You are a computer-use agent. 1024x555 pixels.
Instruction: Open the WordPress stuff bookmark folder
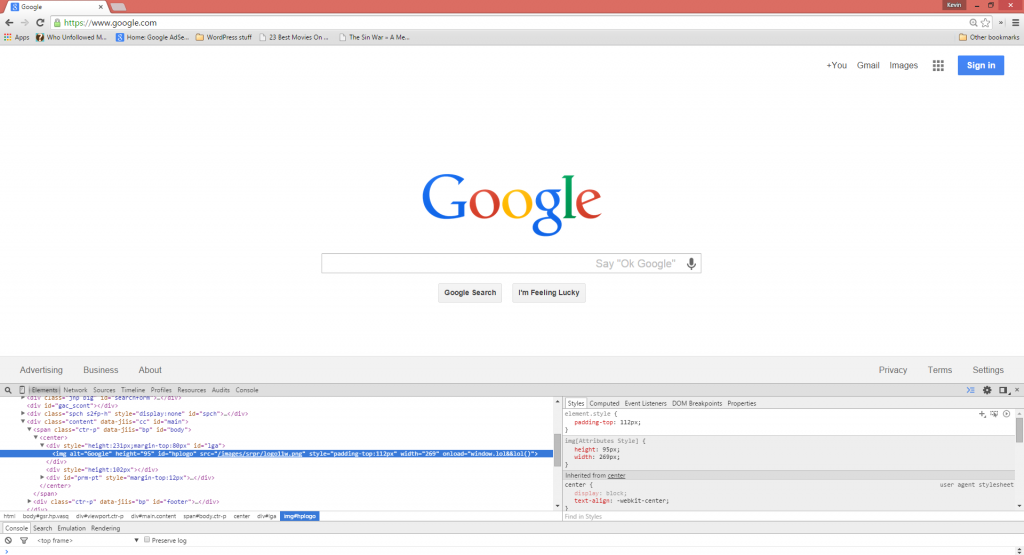[x=223, y=37]
